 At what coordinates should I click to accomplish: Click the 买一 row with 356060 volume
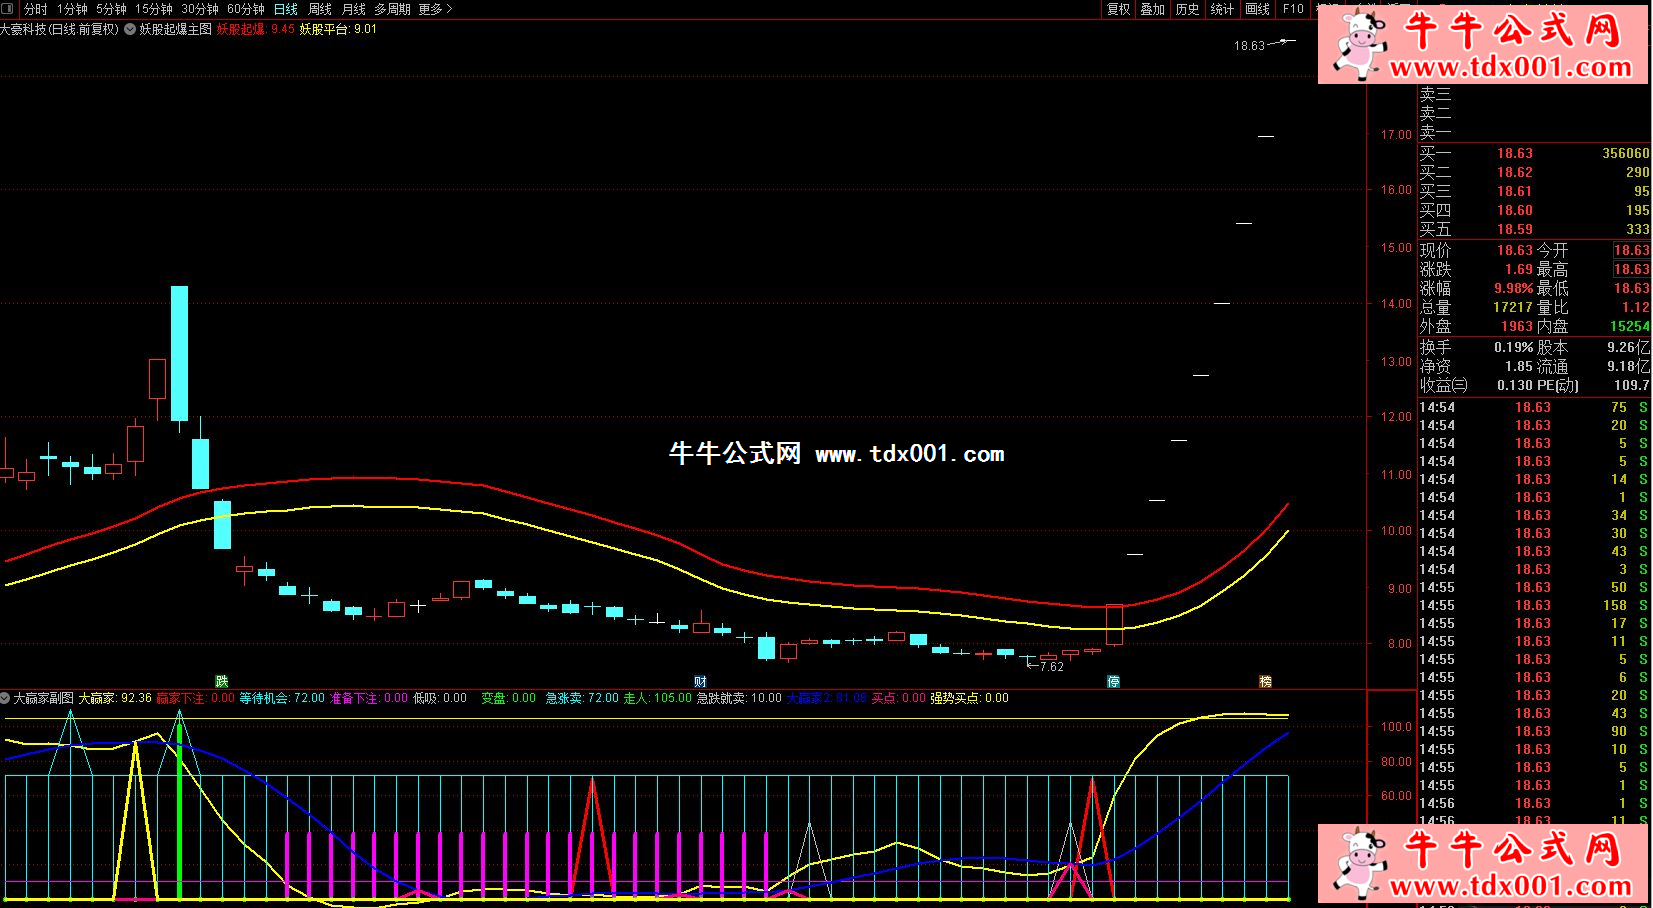pyautogui.click(x=1534, y=153)
